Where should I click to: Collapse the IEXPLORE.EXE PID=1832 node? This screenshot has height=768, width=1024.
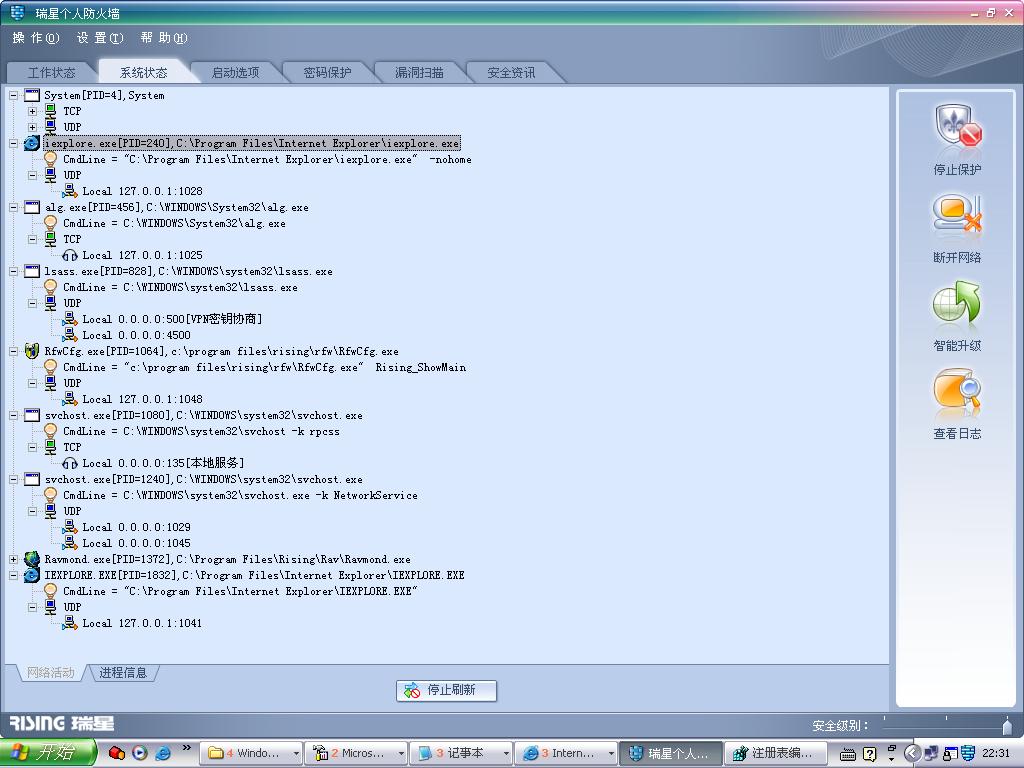pyautogui.click(x=13, y=575)
